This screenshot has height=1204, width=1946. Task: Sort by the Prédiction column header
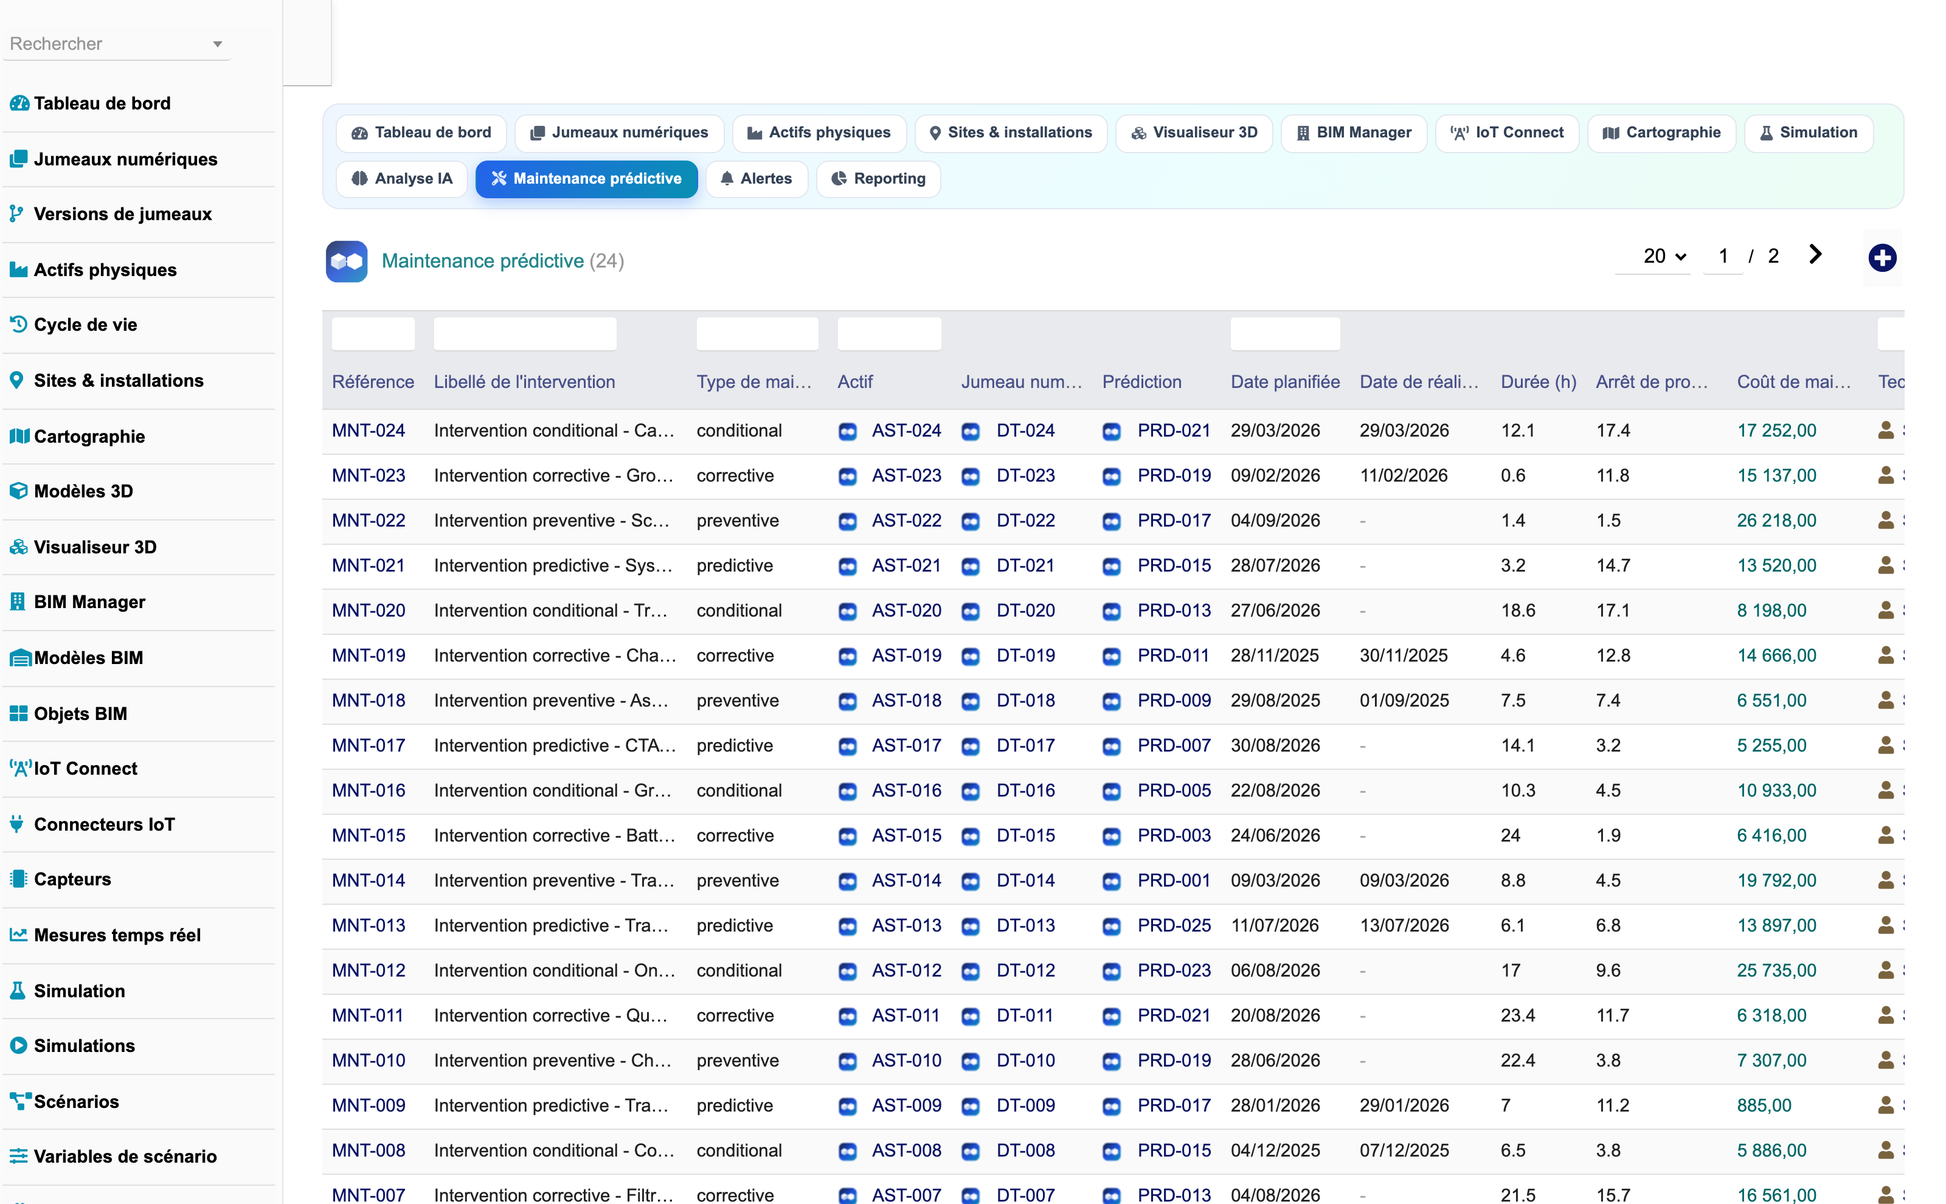tap(1142, 382)
